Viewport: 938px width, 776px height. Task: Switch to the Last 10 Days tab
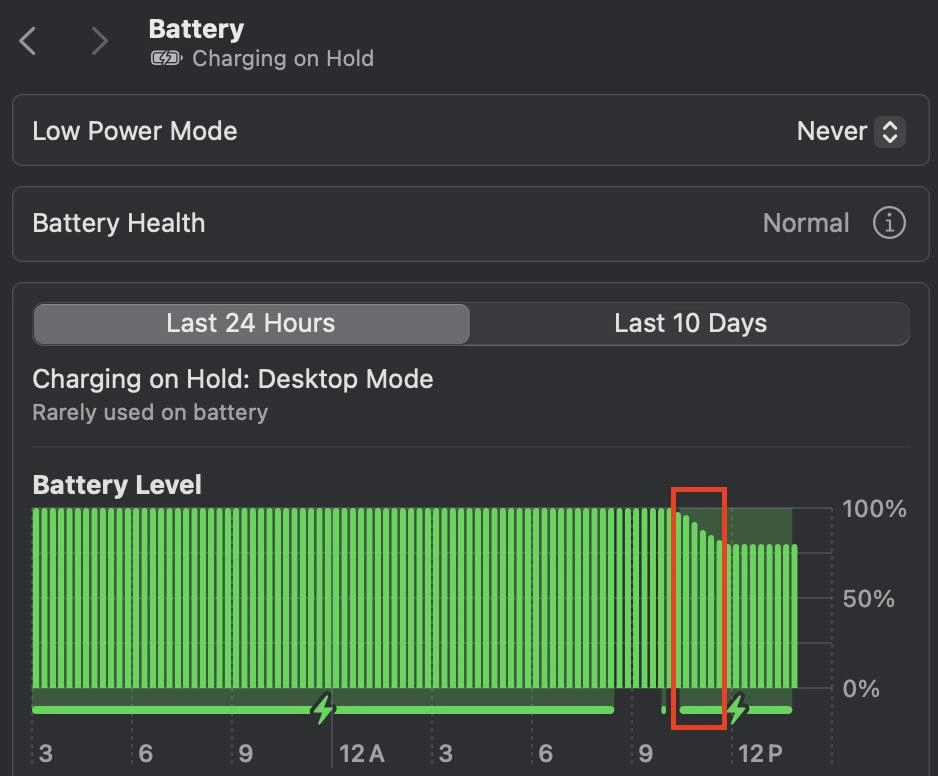(x=690, y=324)
